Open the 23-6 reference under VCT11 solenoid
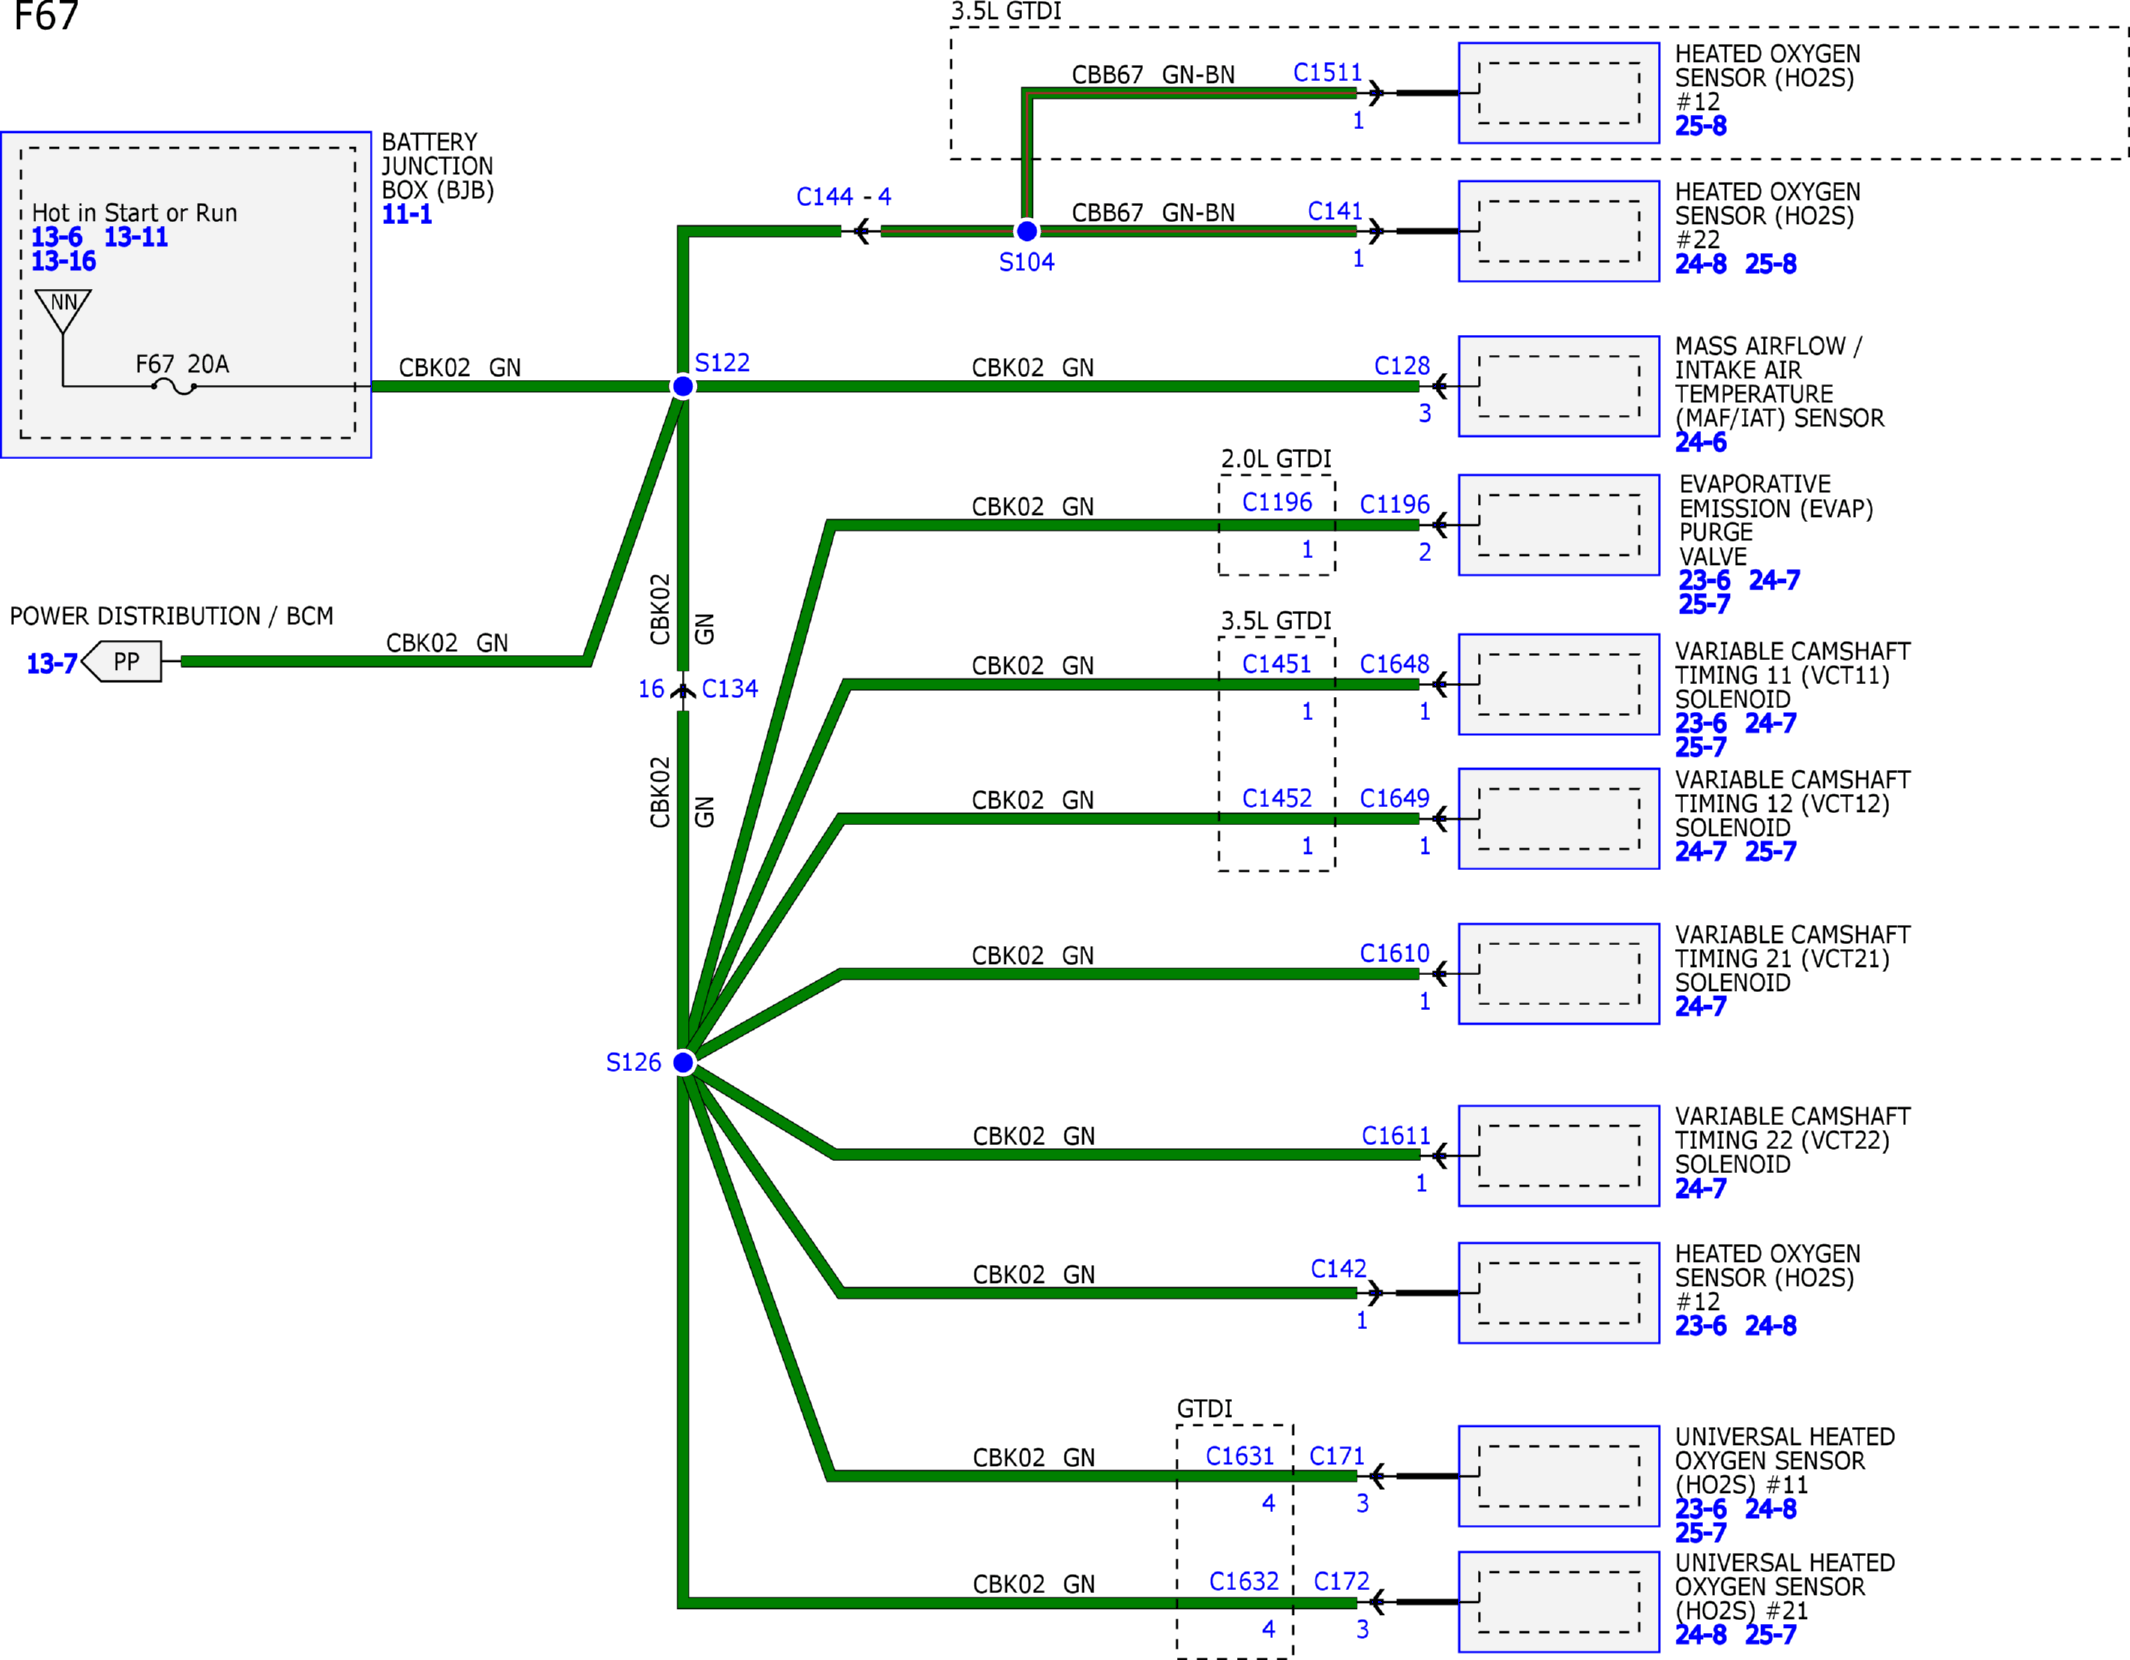The image size is (2130, 1660). (x=1701, y=723)
